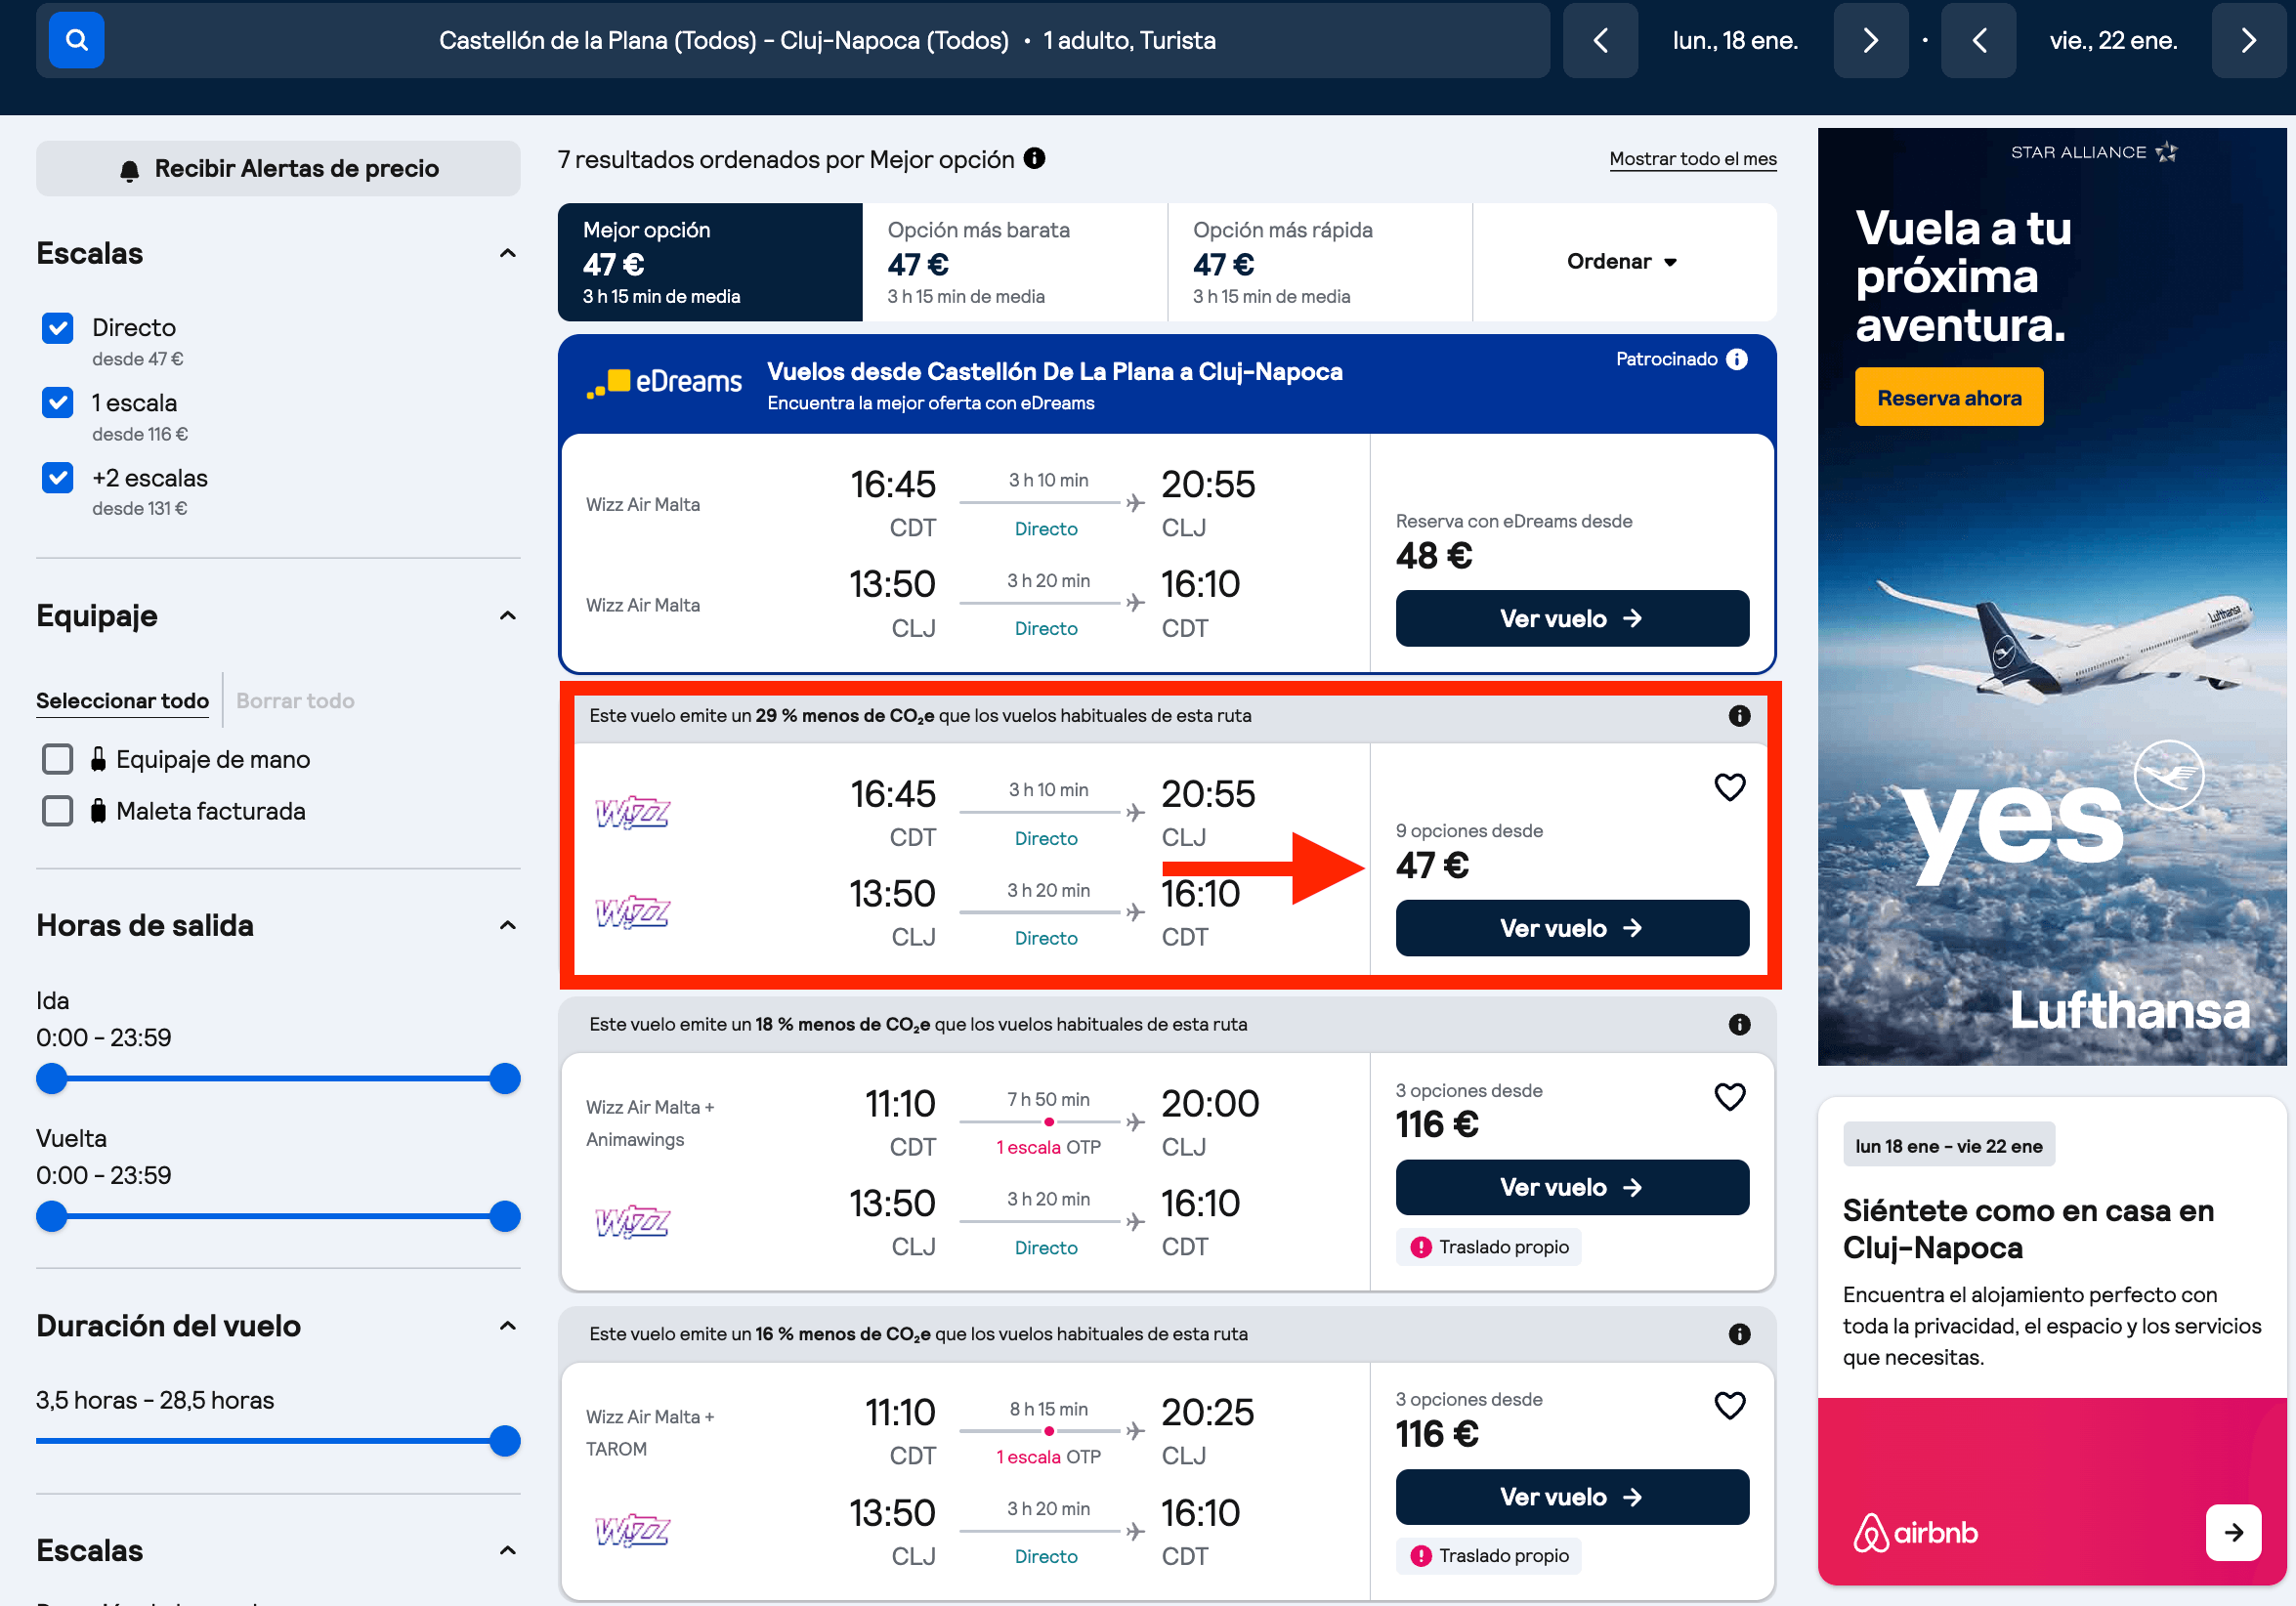Click Ida slider left handle

(51, 1079)
